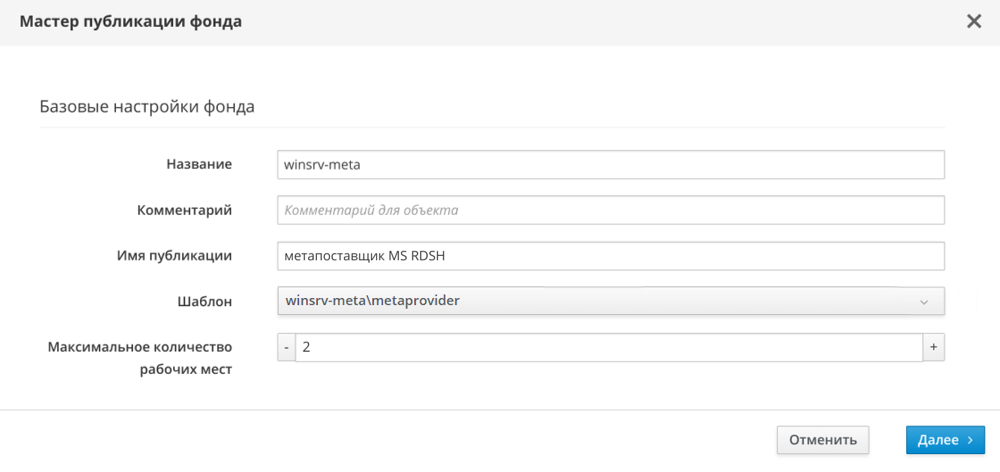Click the Максимальное количество рабочих мест label
The width and height of the screenshot is (1000, 472).
point(140,358)
